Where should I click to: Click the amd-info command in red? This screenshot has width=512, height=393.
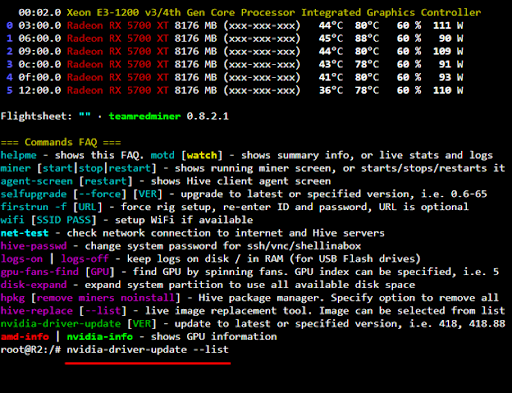24,337
